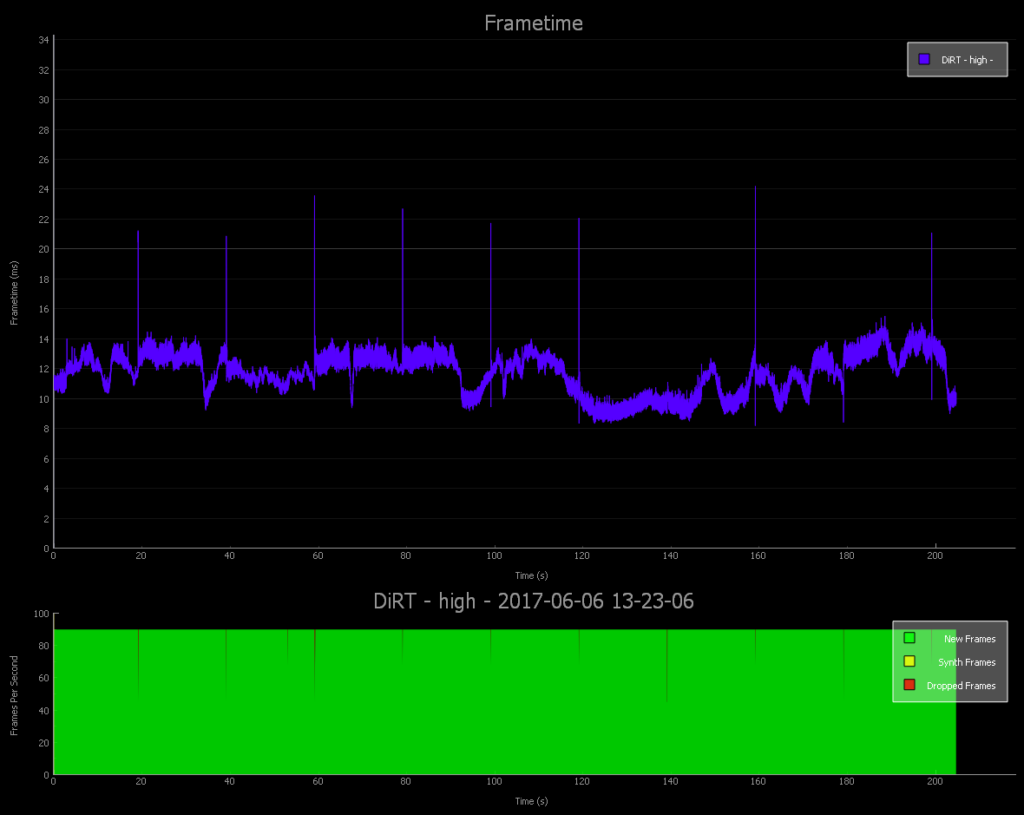Select the 'New Frames' legend text
The width and height of the screenshot is (1024, 815).
point(969,638)
